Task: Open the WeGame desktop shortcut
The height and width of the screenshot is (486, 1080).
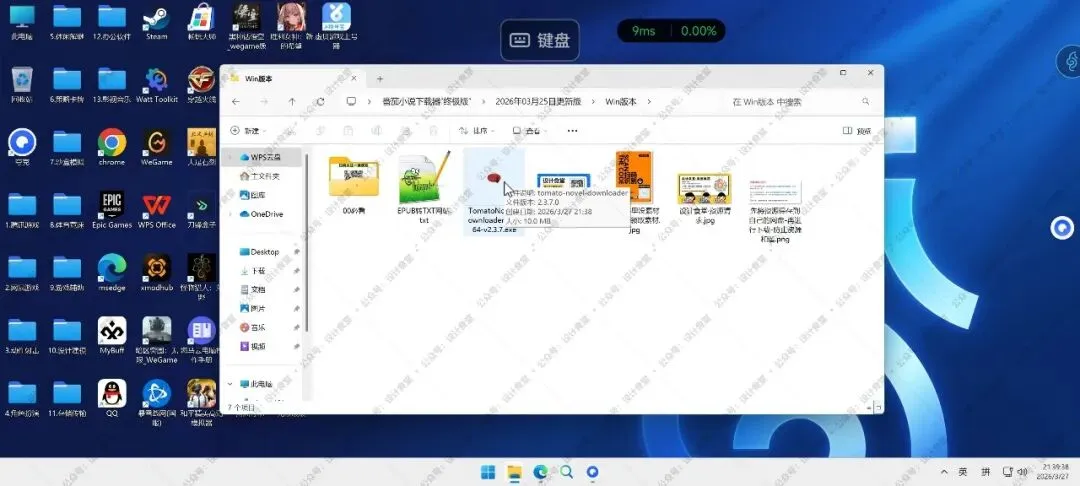Action: [x=156, y=147]
